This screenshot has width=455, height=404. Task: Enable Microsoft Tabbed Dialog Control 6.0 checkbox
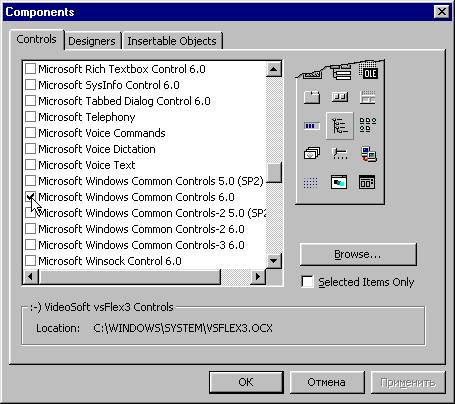(x=30, y=101)
